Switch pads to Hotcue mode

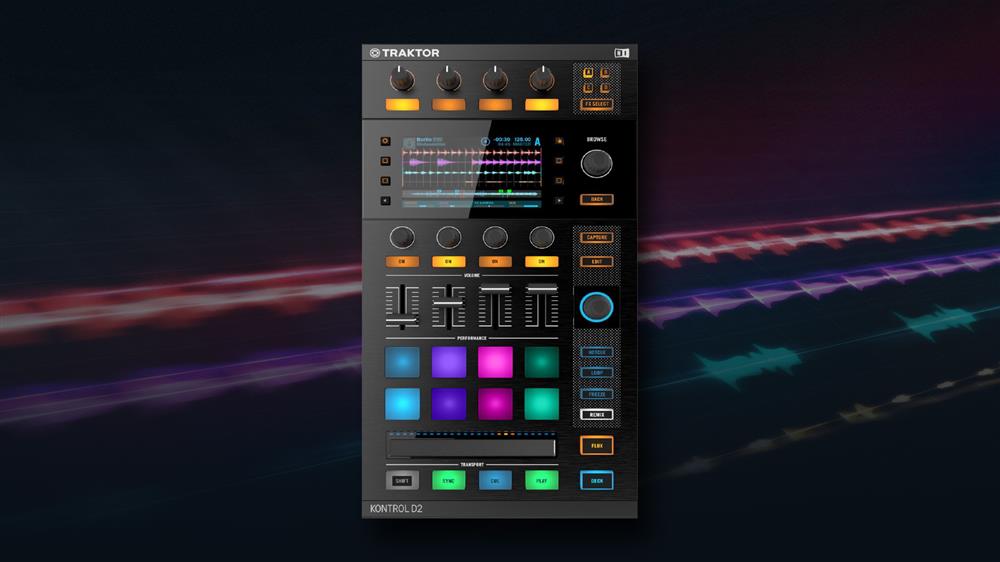tap(596, 352)
